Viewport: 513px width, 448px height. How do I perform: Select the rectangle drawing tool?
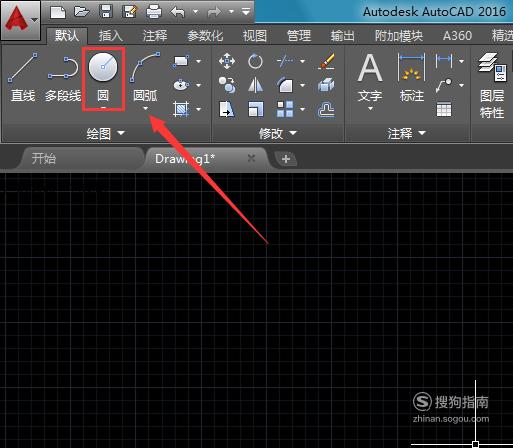tap(180, 61)
